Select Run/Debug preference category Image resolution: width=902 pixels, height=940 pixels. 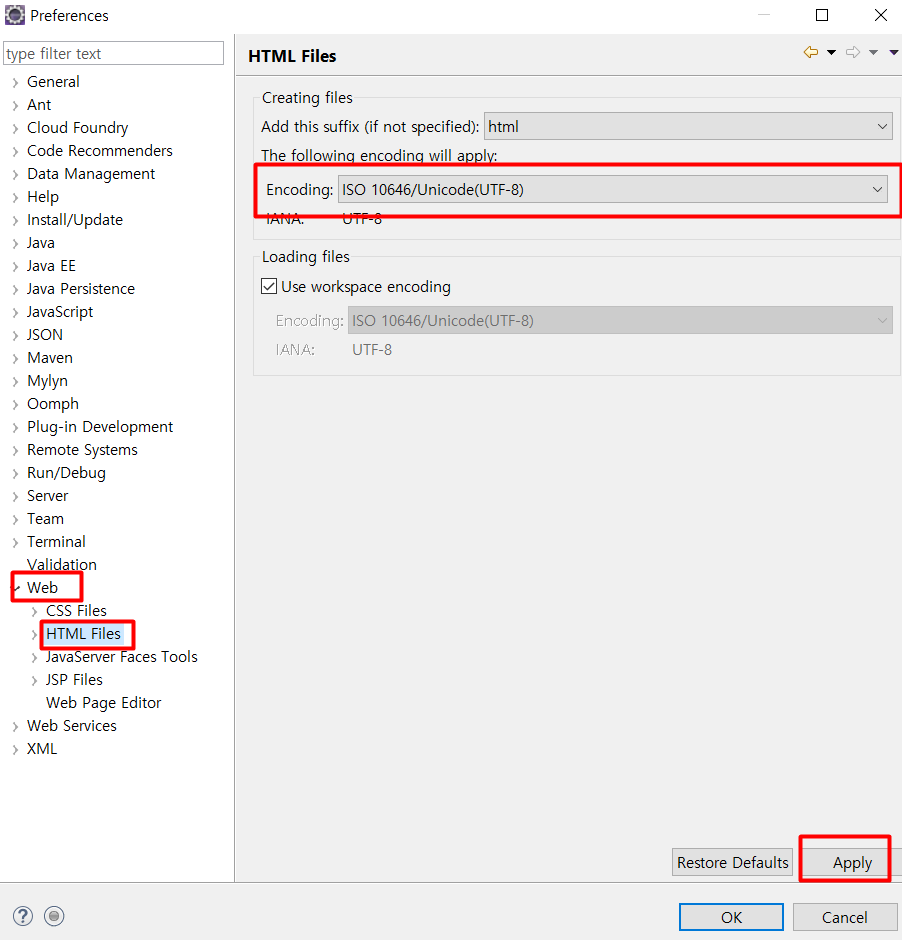pos(67,473)
